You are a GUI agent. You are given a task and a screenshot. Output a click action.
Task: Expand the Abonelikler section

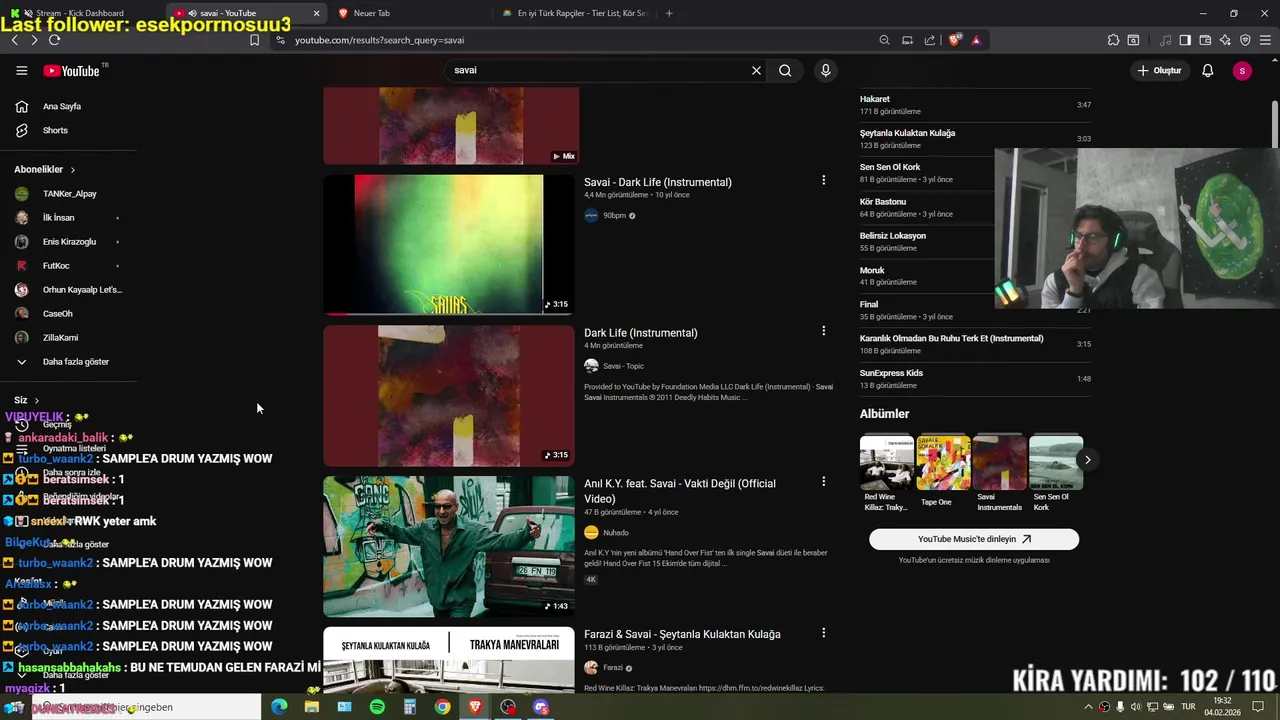coord(45,170)
